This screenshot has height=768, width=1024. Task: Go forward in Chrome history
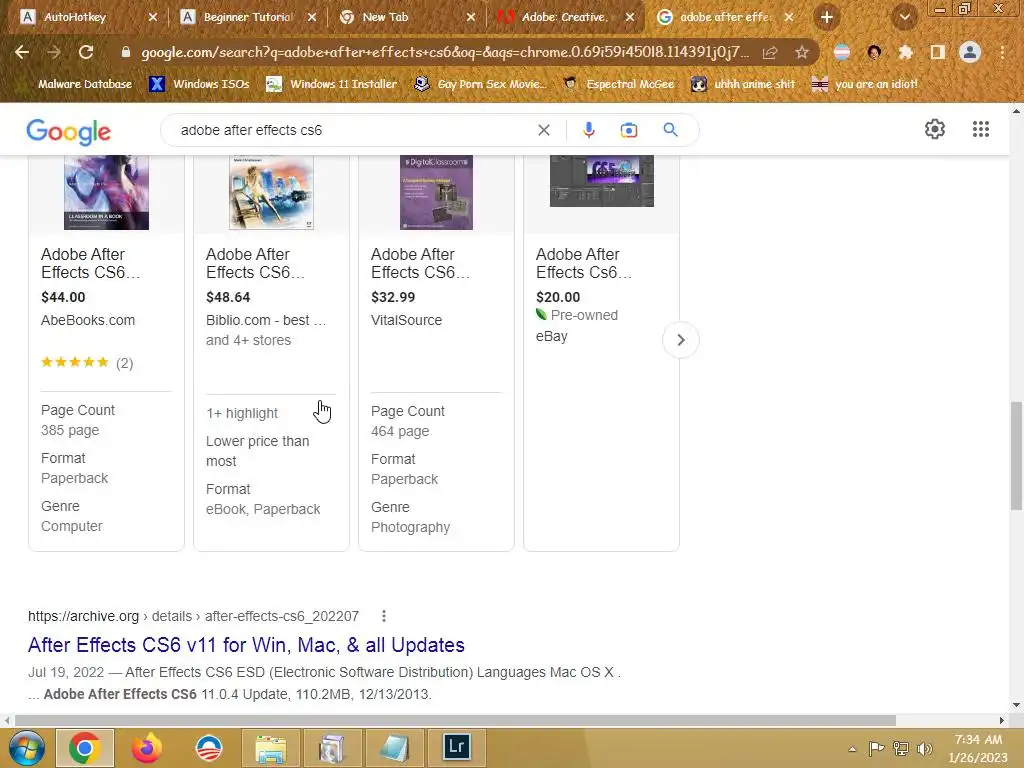coord(54,52)
